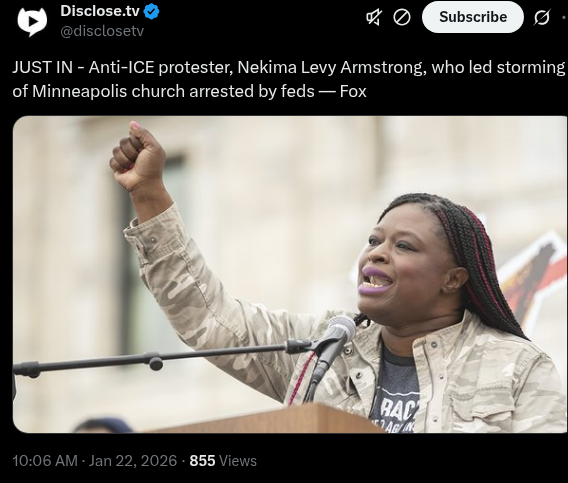View the 855 Views analytics
Image resolution: width=568 pixels, height=483 pixels.
223,461
